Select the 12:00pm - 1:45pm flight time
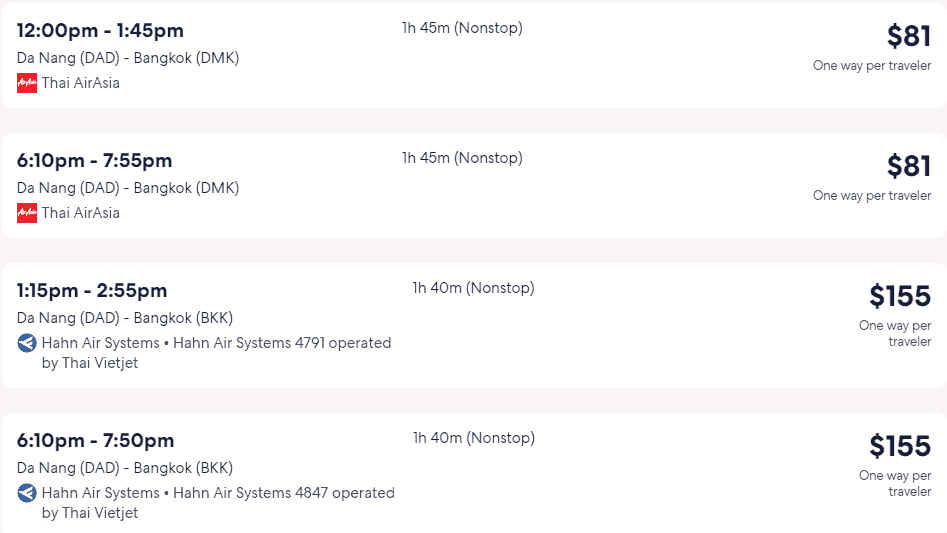Viewport: 947px width, 533px height. pyautogui.click(x=100, y=30)
